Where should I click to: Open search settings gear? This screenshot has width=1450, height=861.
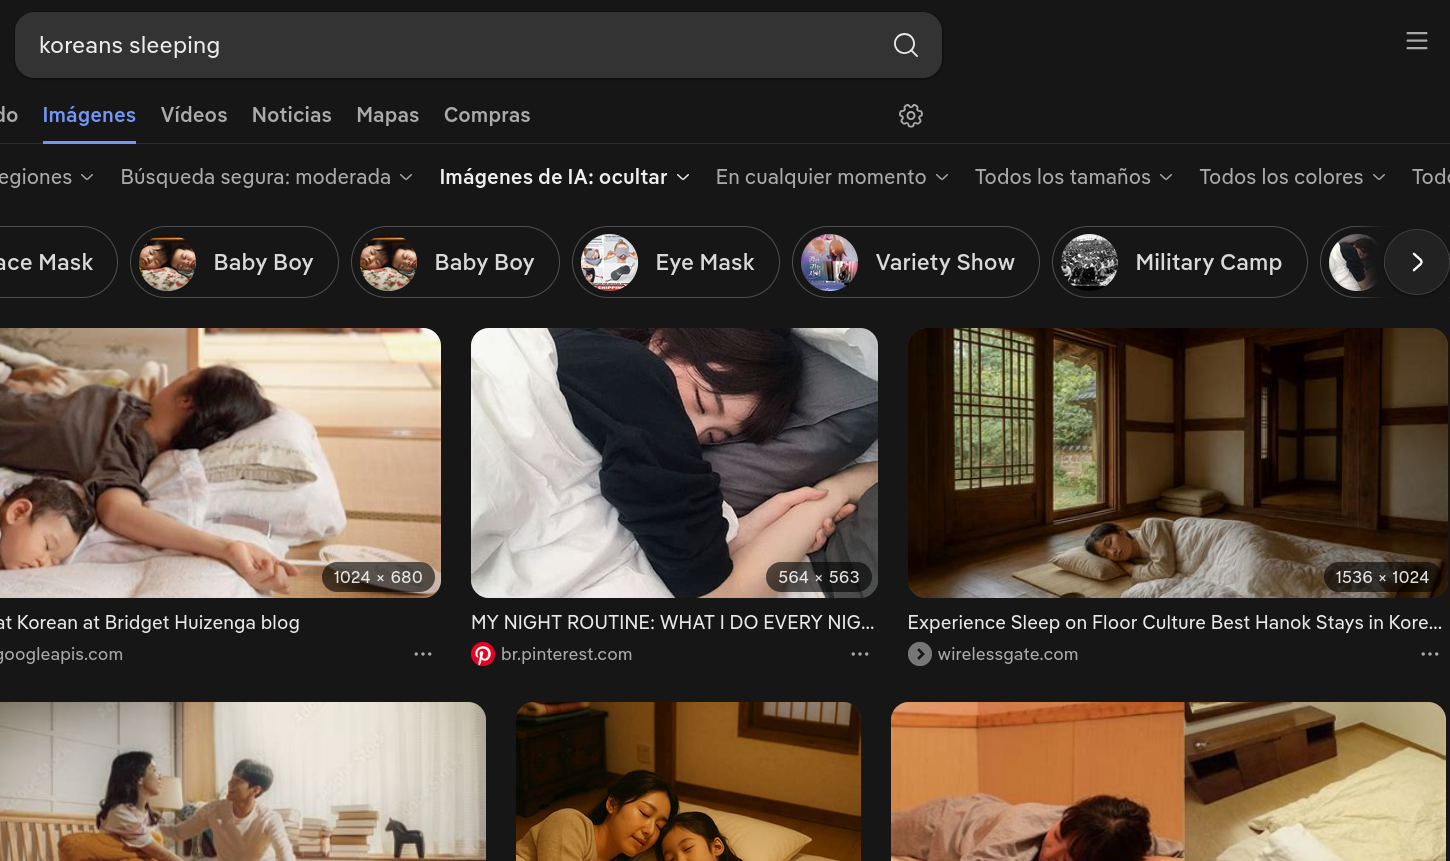pyautogui.click(x=910, y=116)
